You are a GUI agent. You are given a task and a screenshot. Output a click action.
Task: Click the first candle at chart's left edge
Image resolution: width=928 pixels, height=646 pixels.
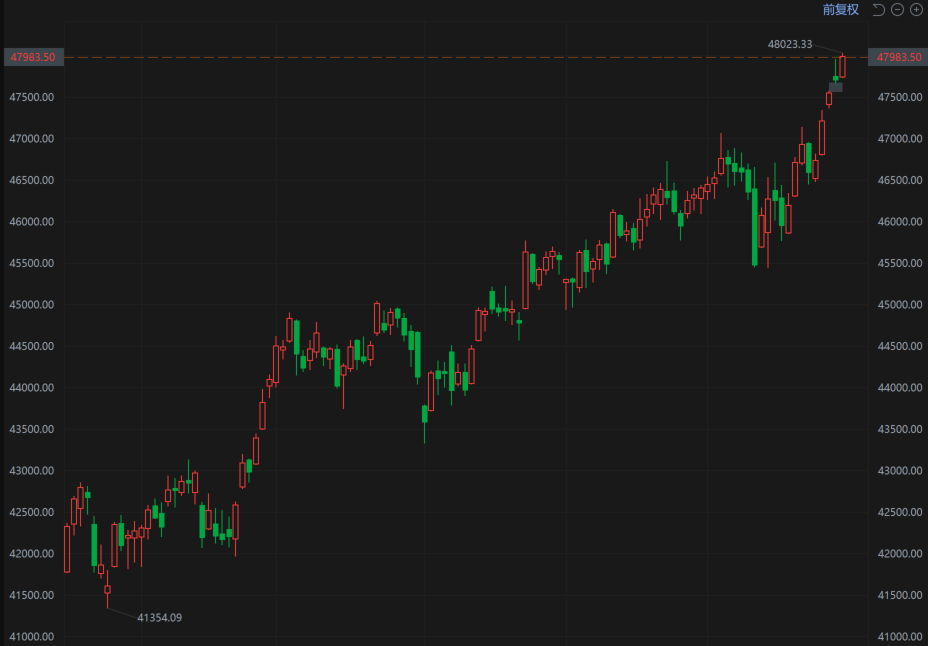point(67,548)
